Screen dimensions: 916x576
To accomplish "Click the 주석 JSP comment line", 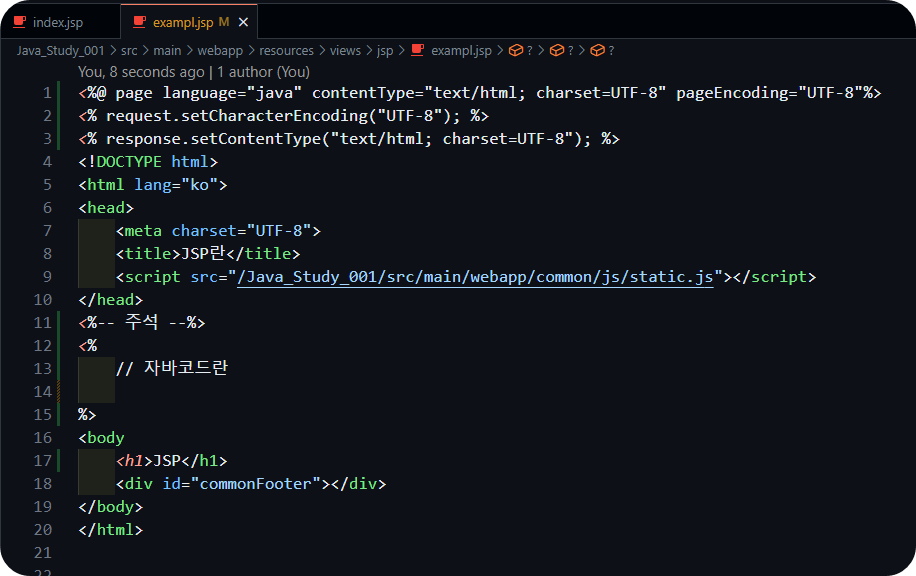I will click(142, 322).
